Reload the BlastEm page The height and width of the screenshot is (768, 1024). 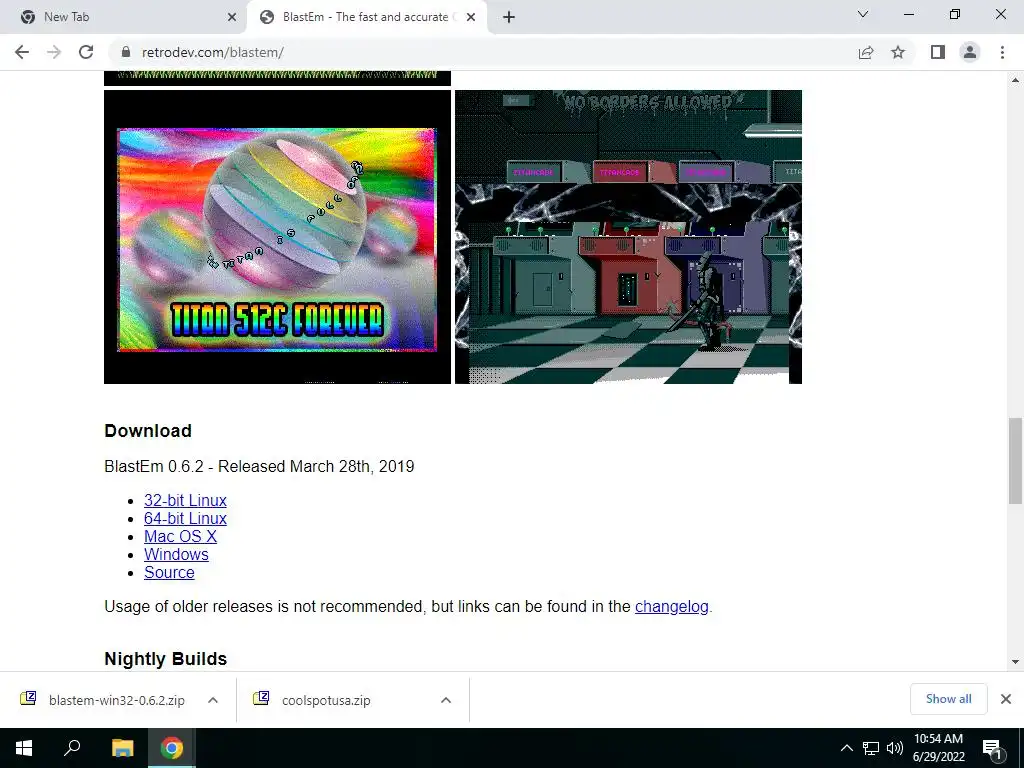click(86, 52)
